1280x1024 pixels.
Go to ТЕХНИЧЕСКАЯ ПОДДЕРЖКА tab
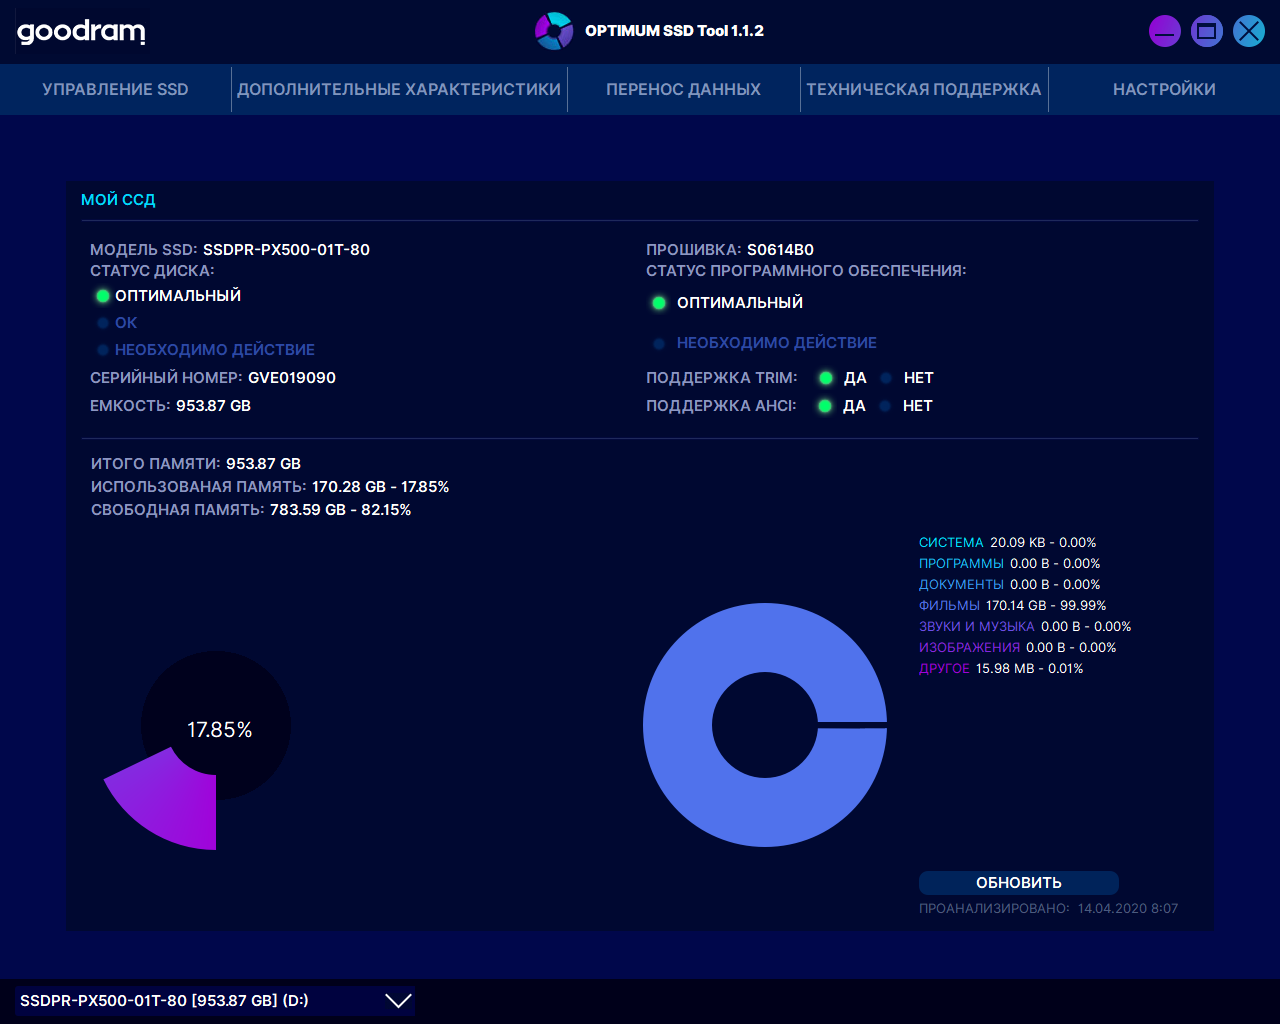tap(924, 89)
